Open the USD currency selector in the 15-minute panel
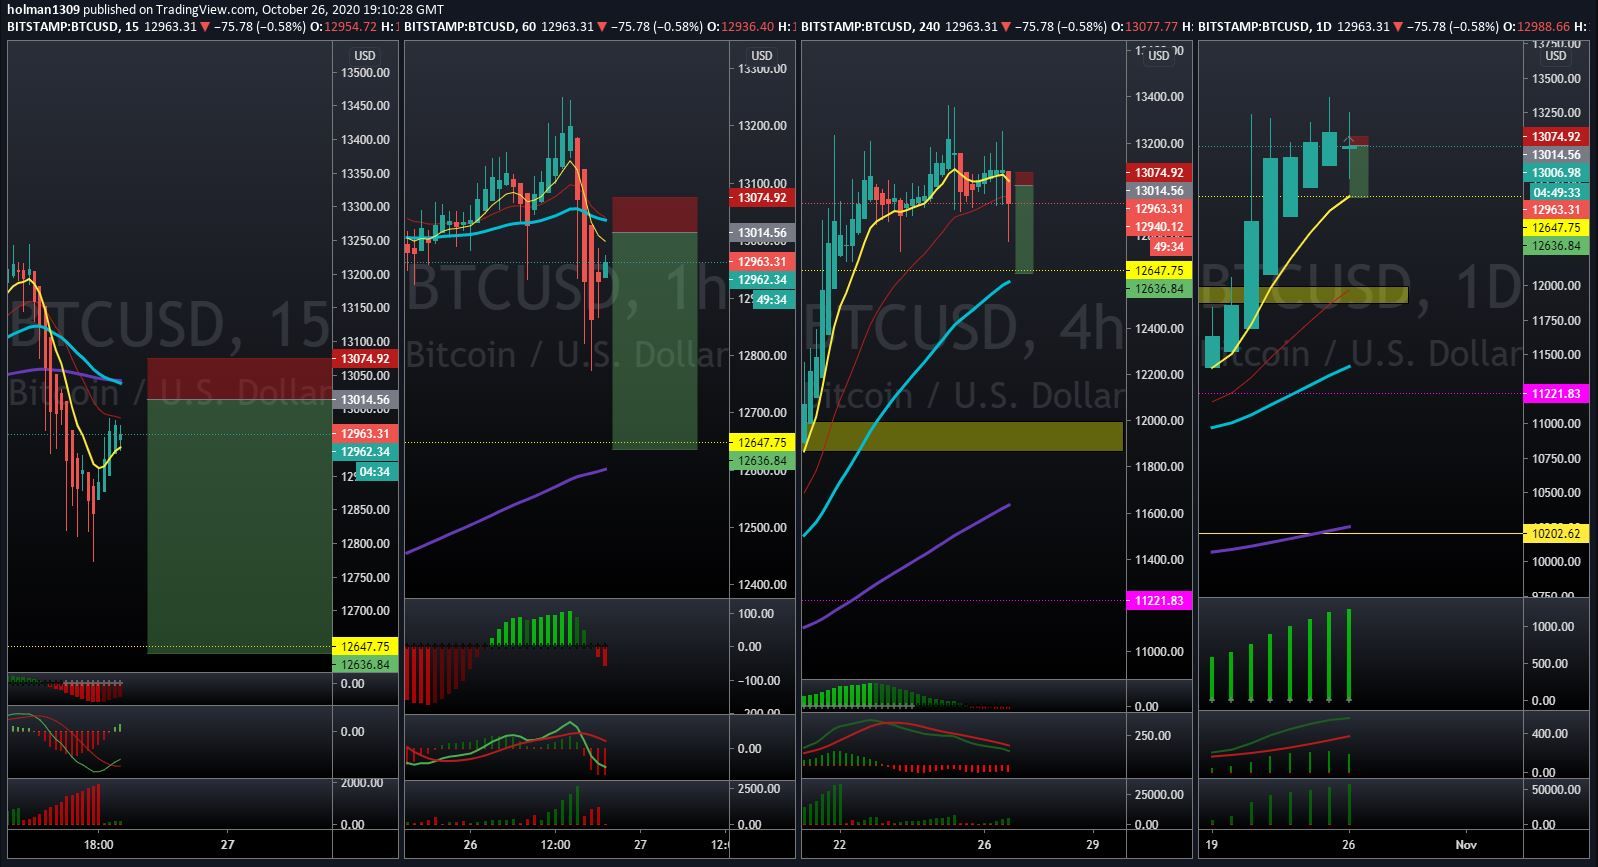1598x867 pixels. 364,56
